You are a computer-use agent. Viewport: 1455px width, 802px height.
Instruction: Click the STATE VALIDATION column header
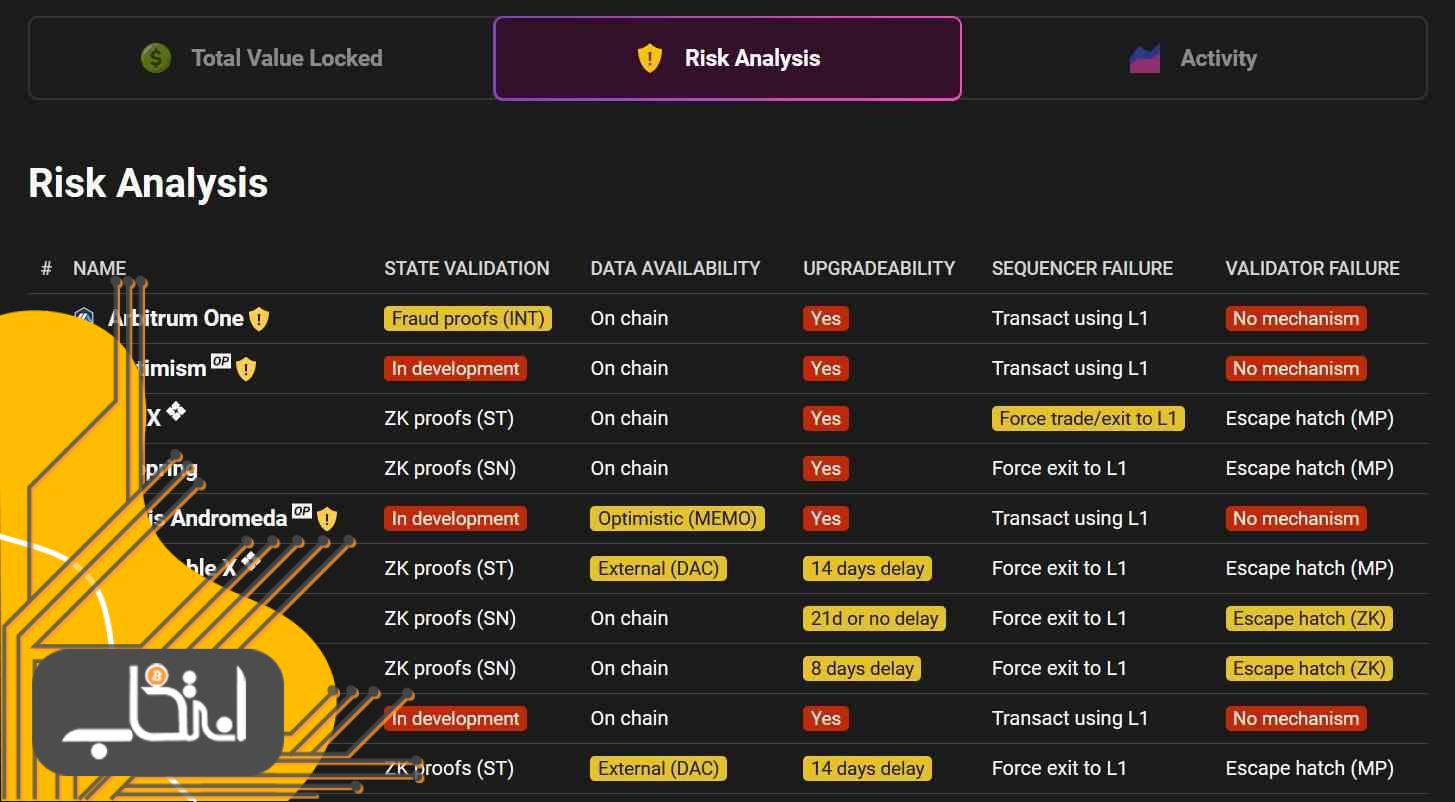tap(467, 268)
